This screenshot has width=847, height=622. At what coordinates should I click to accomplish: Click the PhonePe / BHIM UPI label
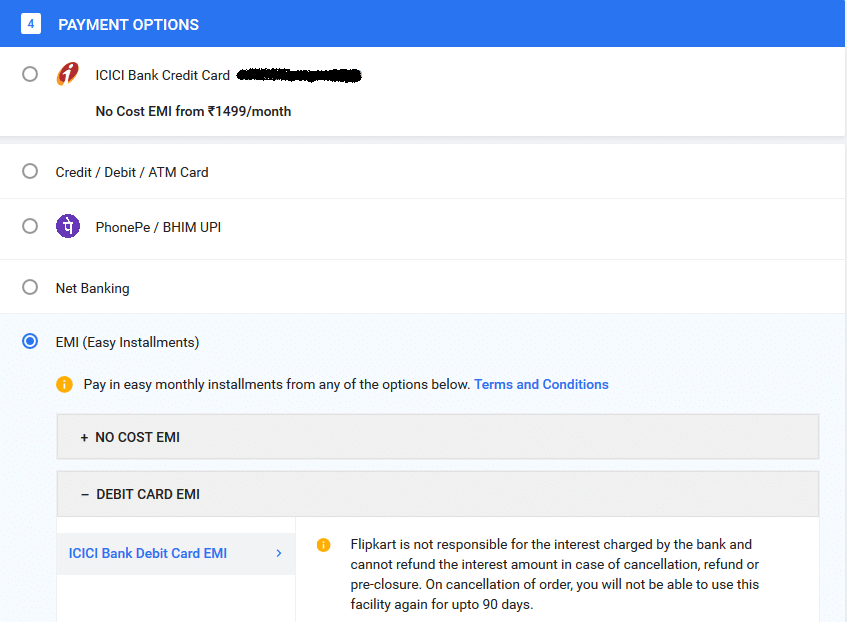click(x=158, y=228)
